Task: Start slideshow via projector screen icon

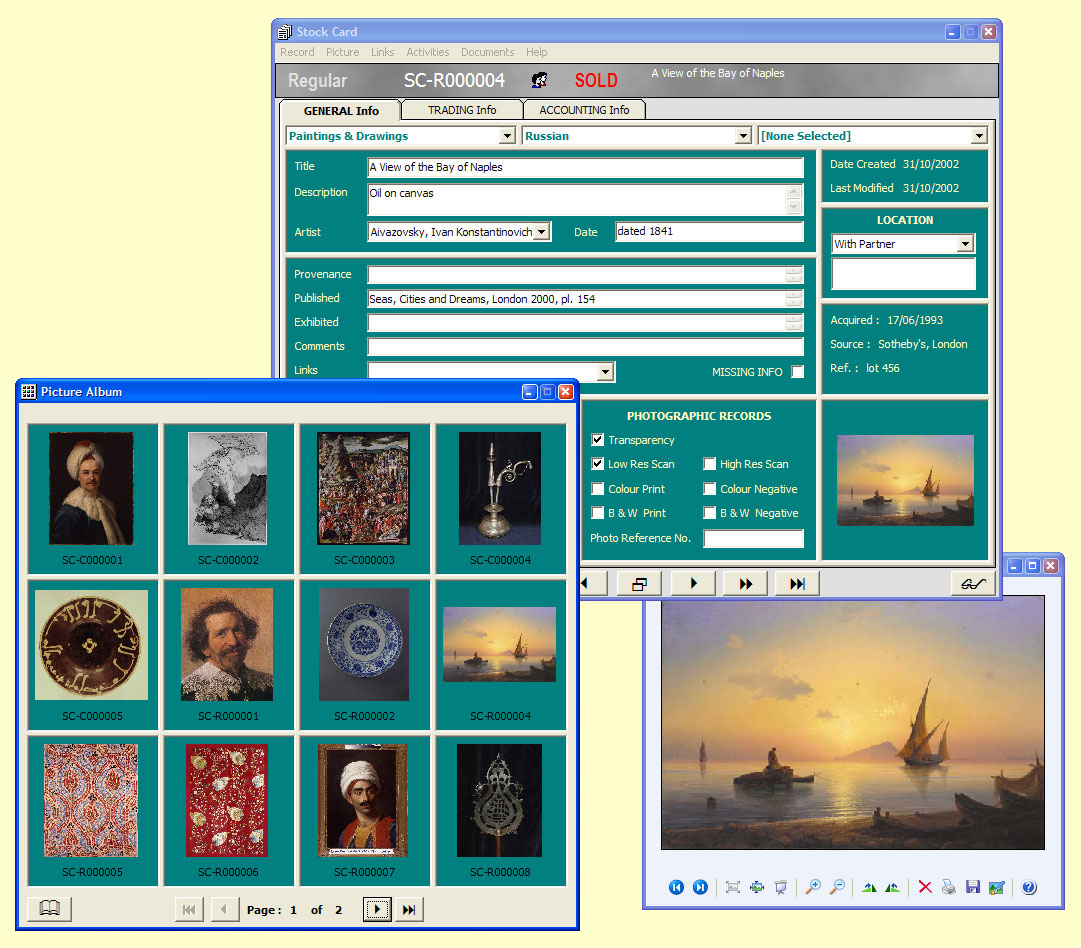Action: 780,887
